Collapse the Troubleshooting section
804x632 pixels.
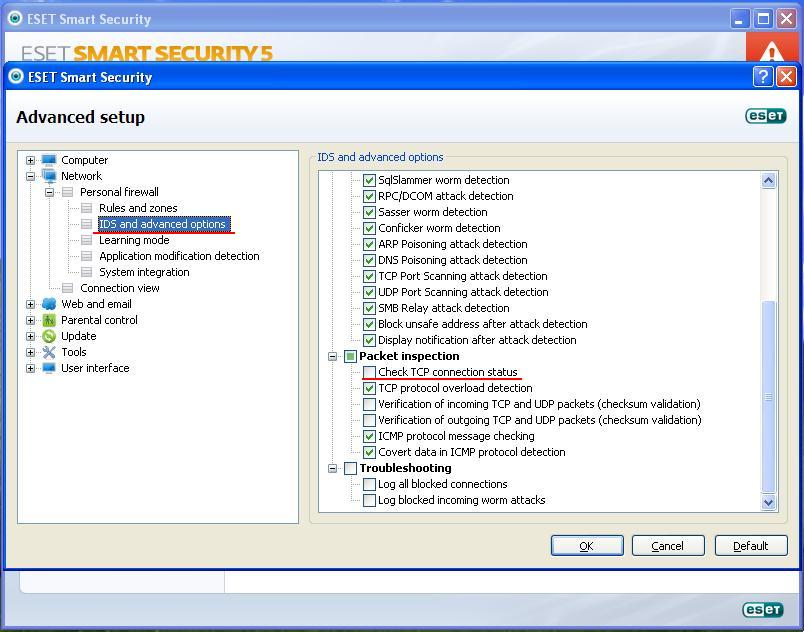332,468
